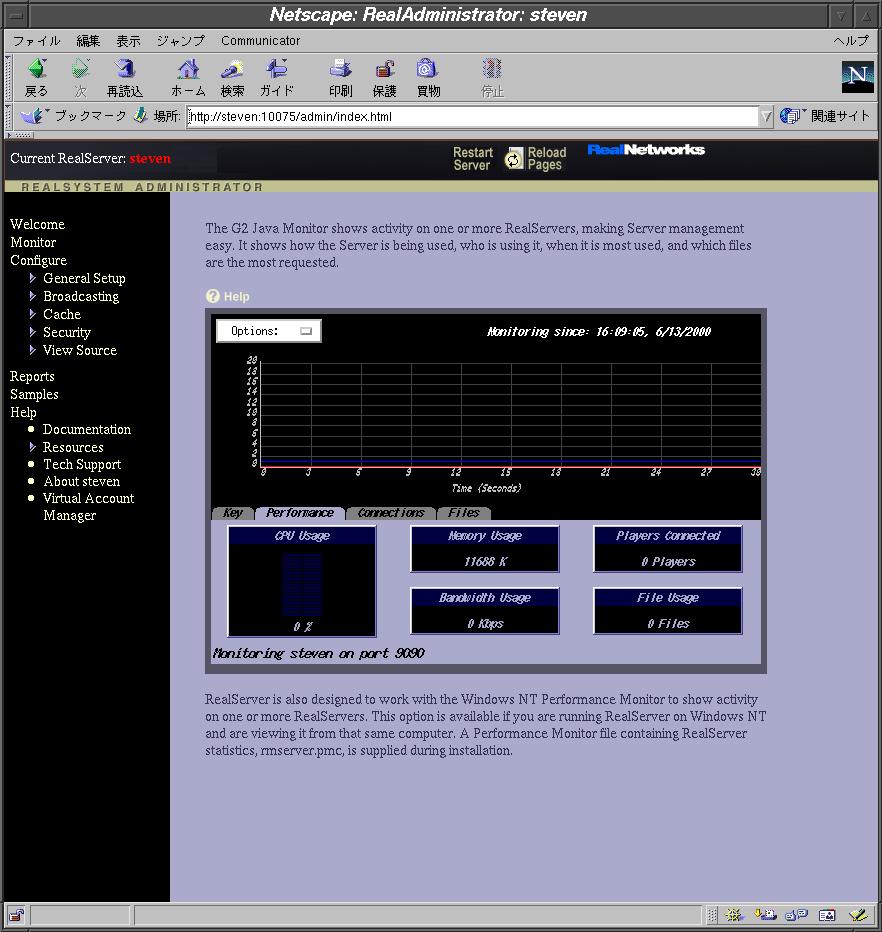Open the Monitor sidebar link
This screenshot has width=882, height=932.
click(x=33, y=242)
